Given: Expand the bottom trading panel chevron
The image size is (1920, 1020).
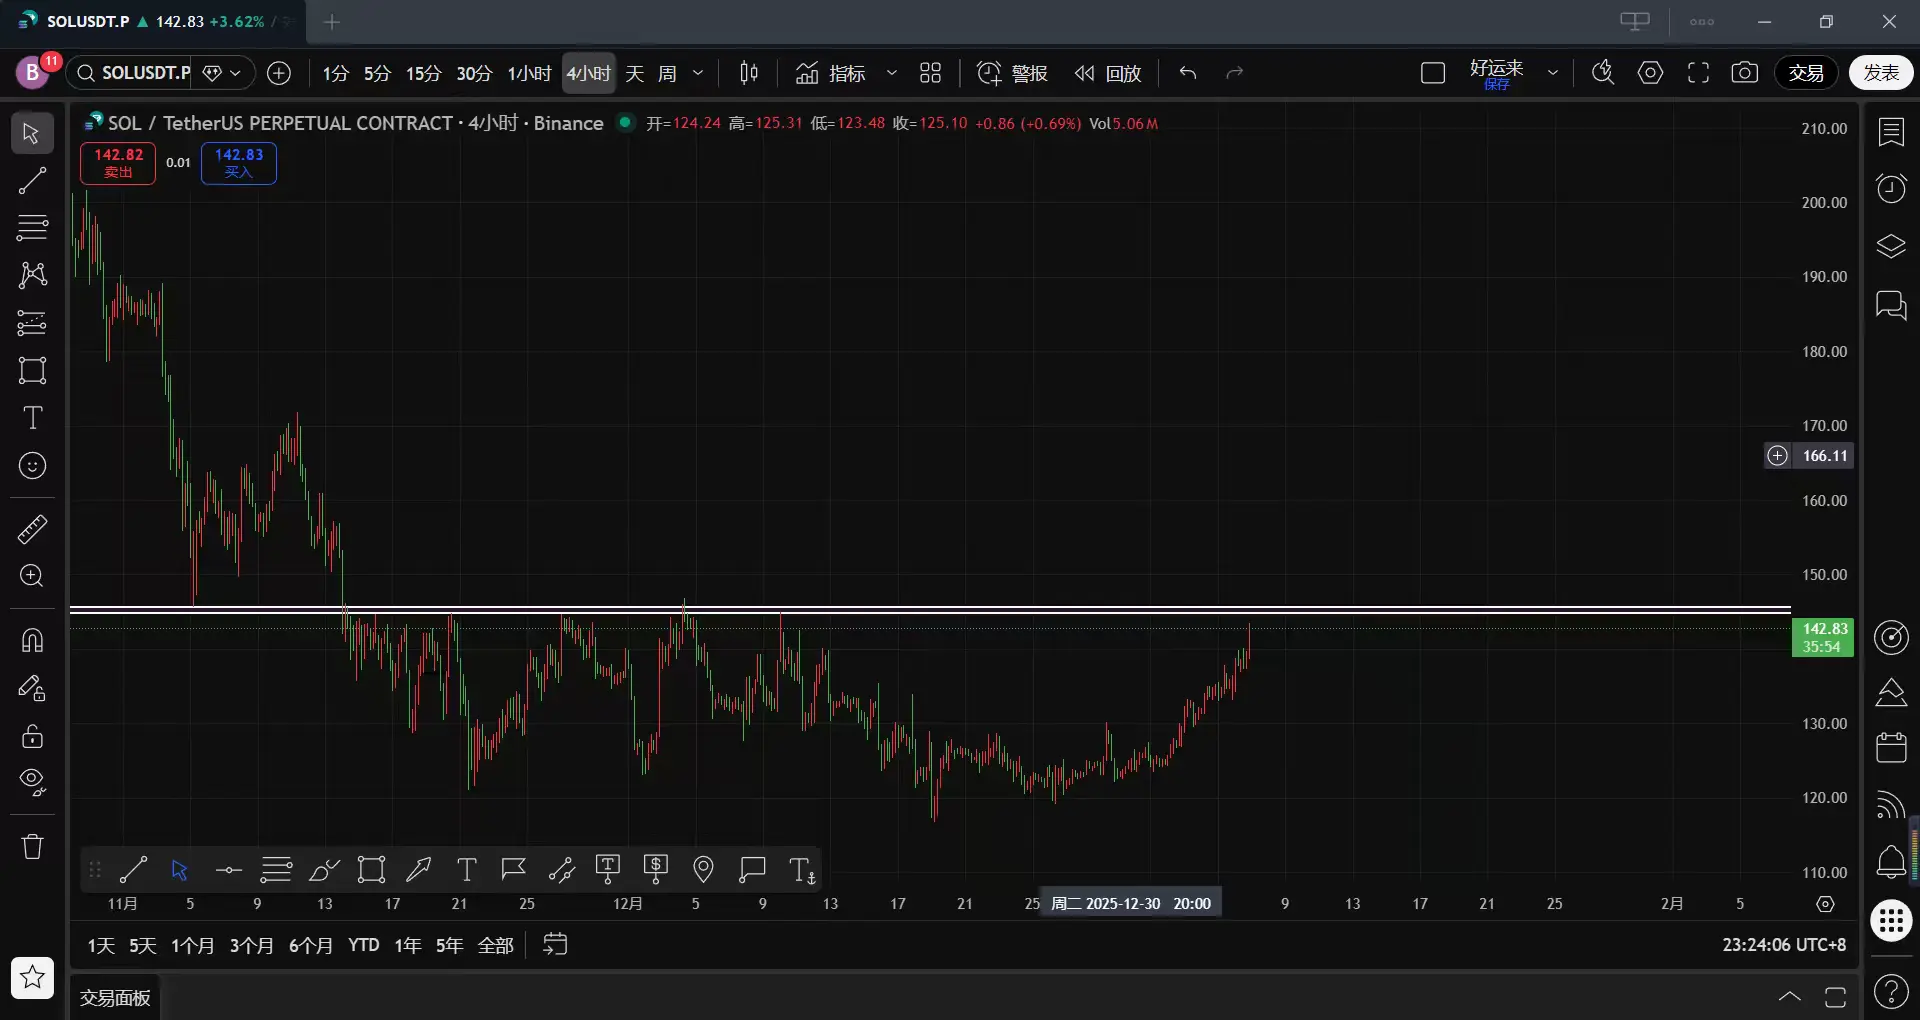Looking at the screenshot, I should (1790, 996).
